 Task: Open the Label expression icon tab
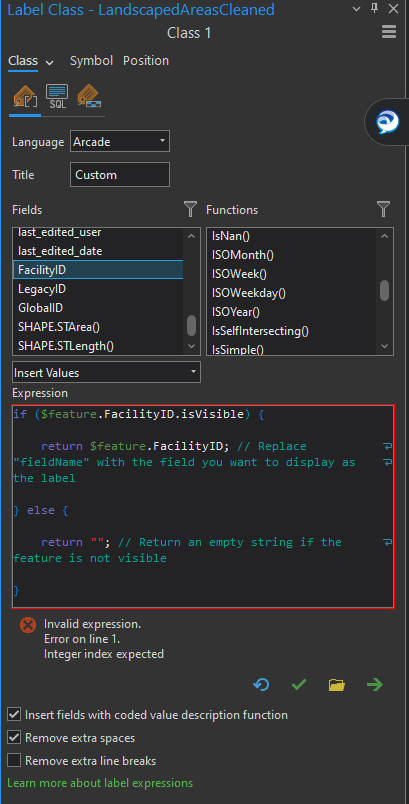(26, 96)
